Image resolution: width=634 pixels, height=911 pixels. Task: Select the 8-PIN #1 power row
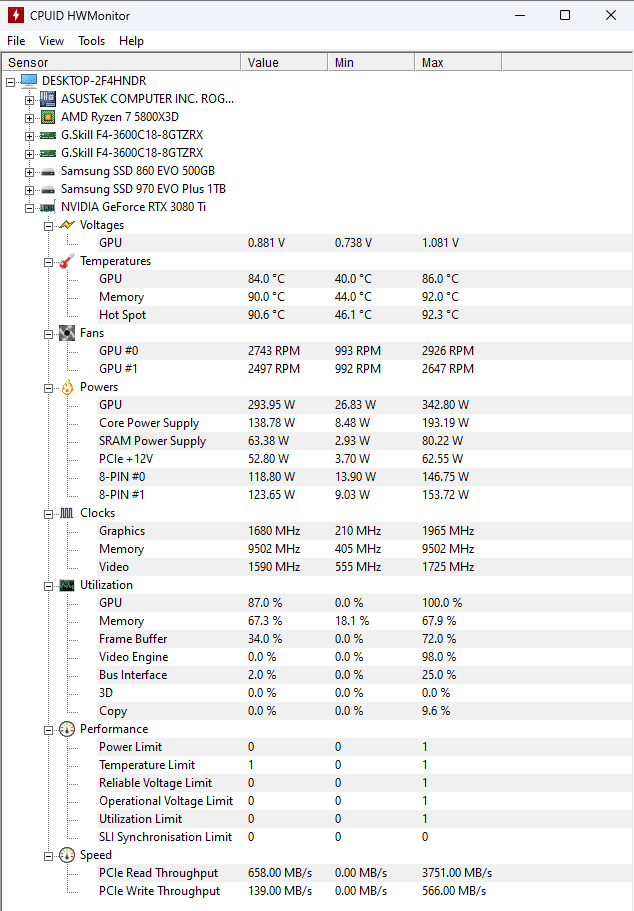point(365,495)
